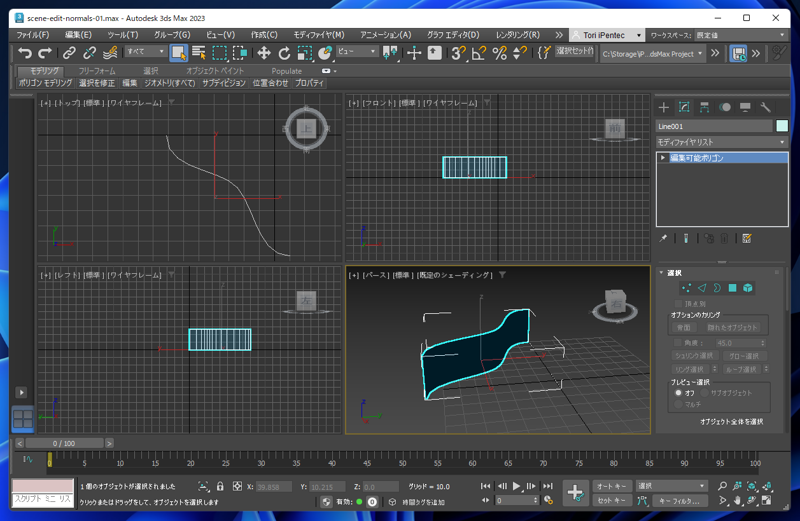Open the Utilities wrench tab

tap(766, 107)
